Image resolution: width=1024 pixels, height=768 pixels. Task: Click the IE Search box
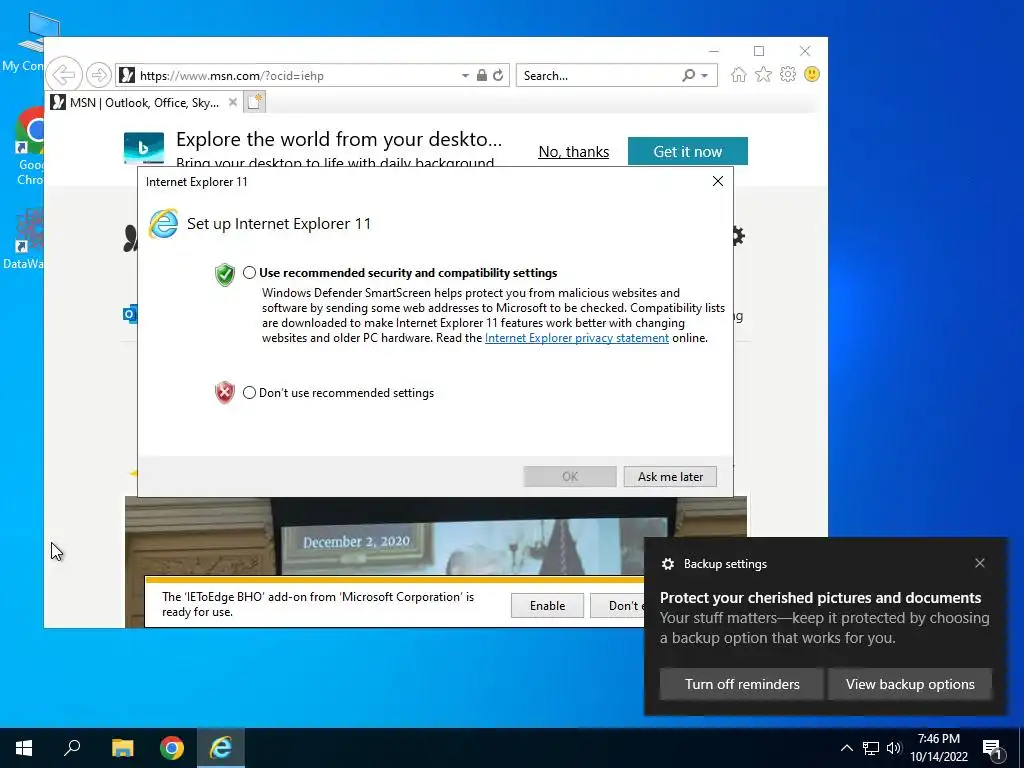[600, 76]
